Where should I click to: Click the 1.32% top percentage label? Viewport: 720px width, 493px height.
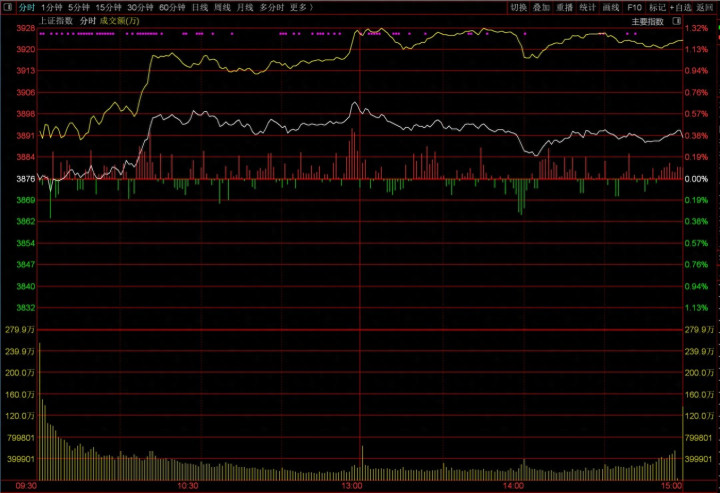click(696, 28)
